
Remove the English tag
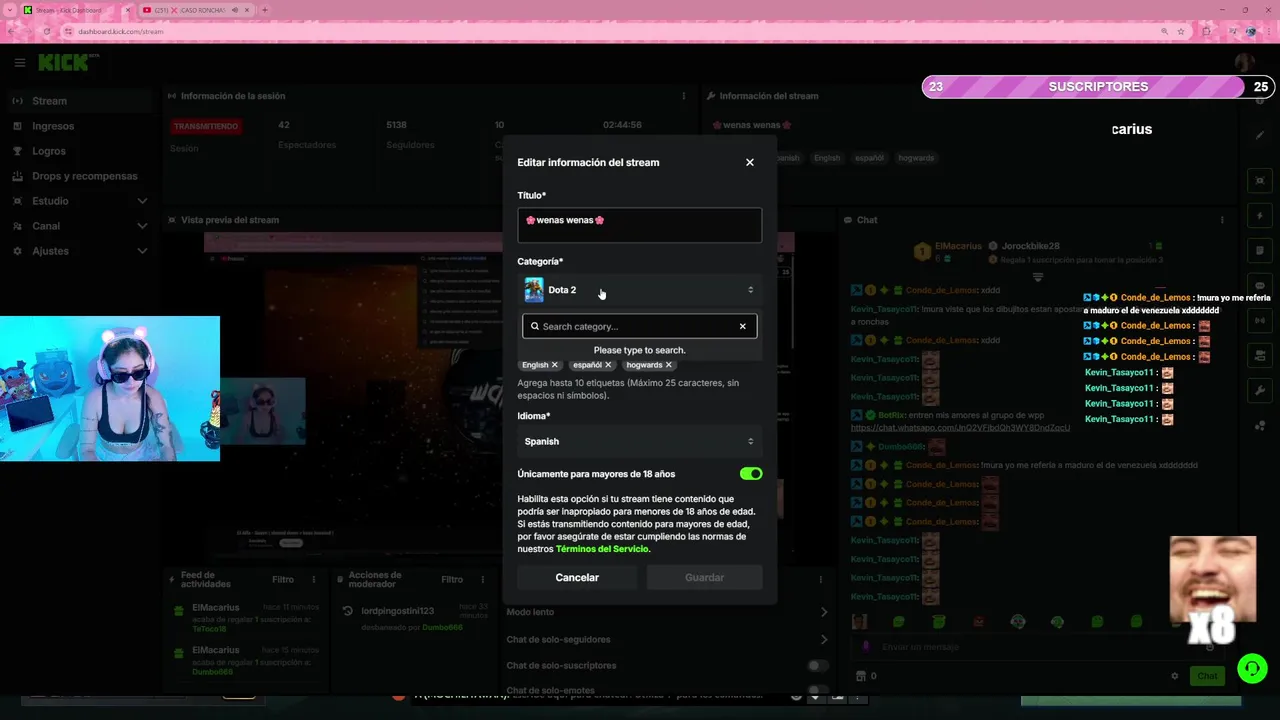click(555, 365)
